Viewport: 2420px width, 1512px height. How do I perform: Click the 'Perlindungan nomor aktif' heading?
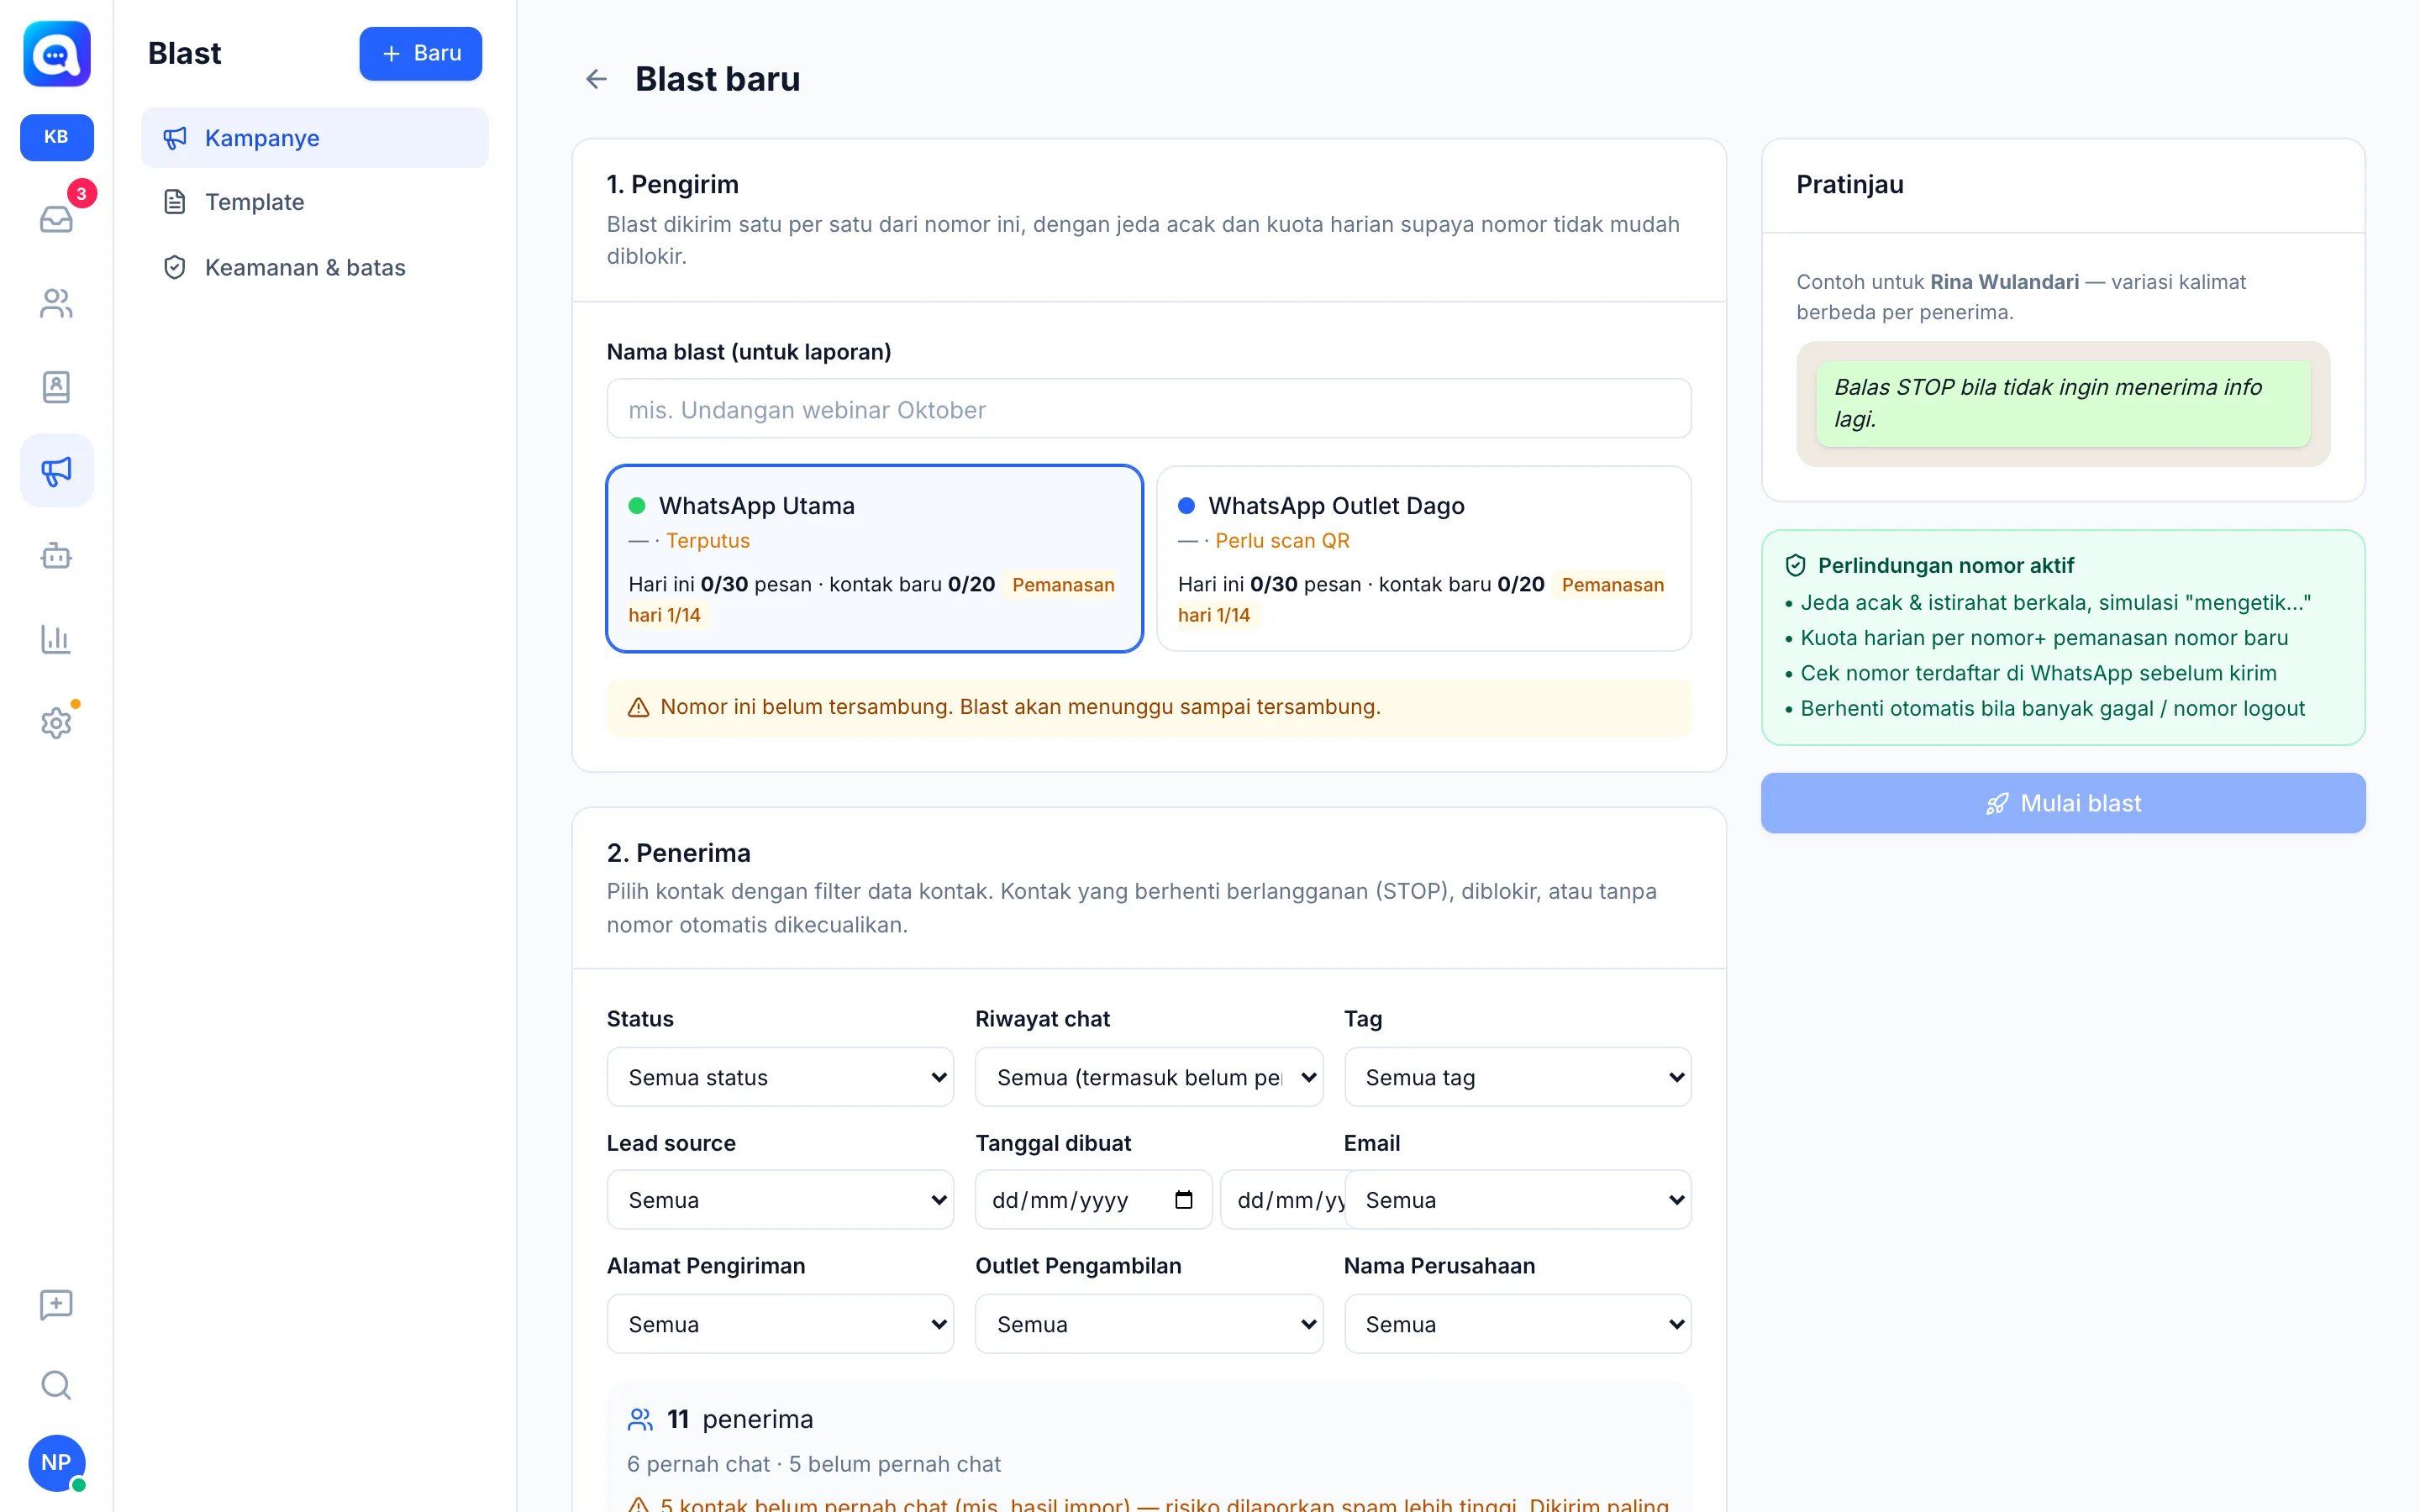pyautogui.click(x=1945, y=565)
